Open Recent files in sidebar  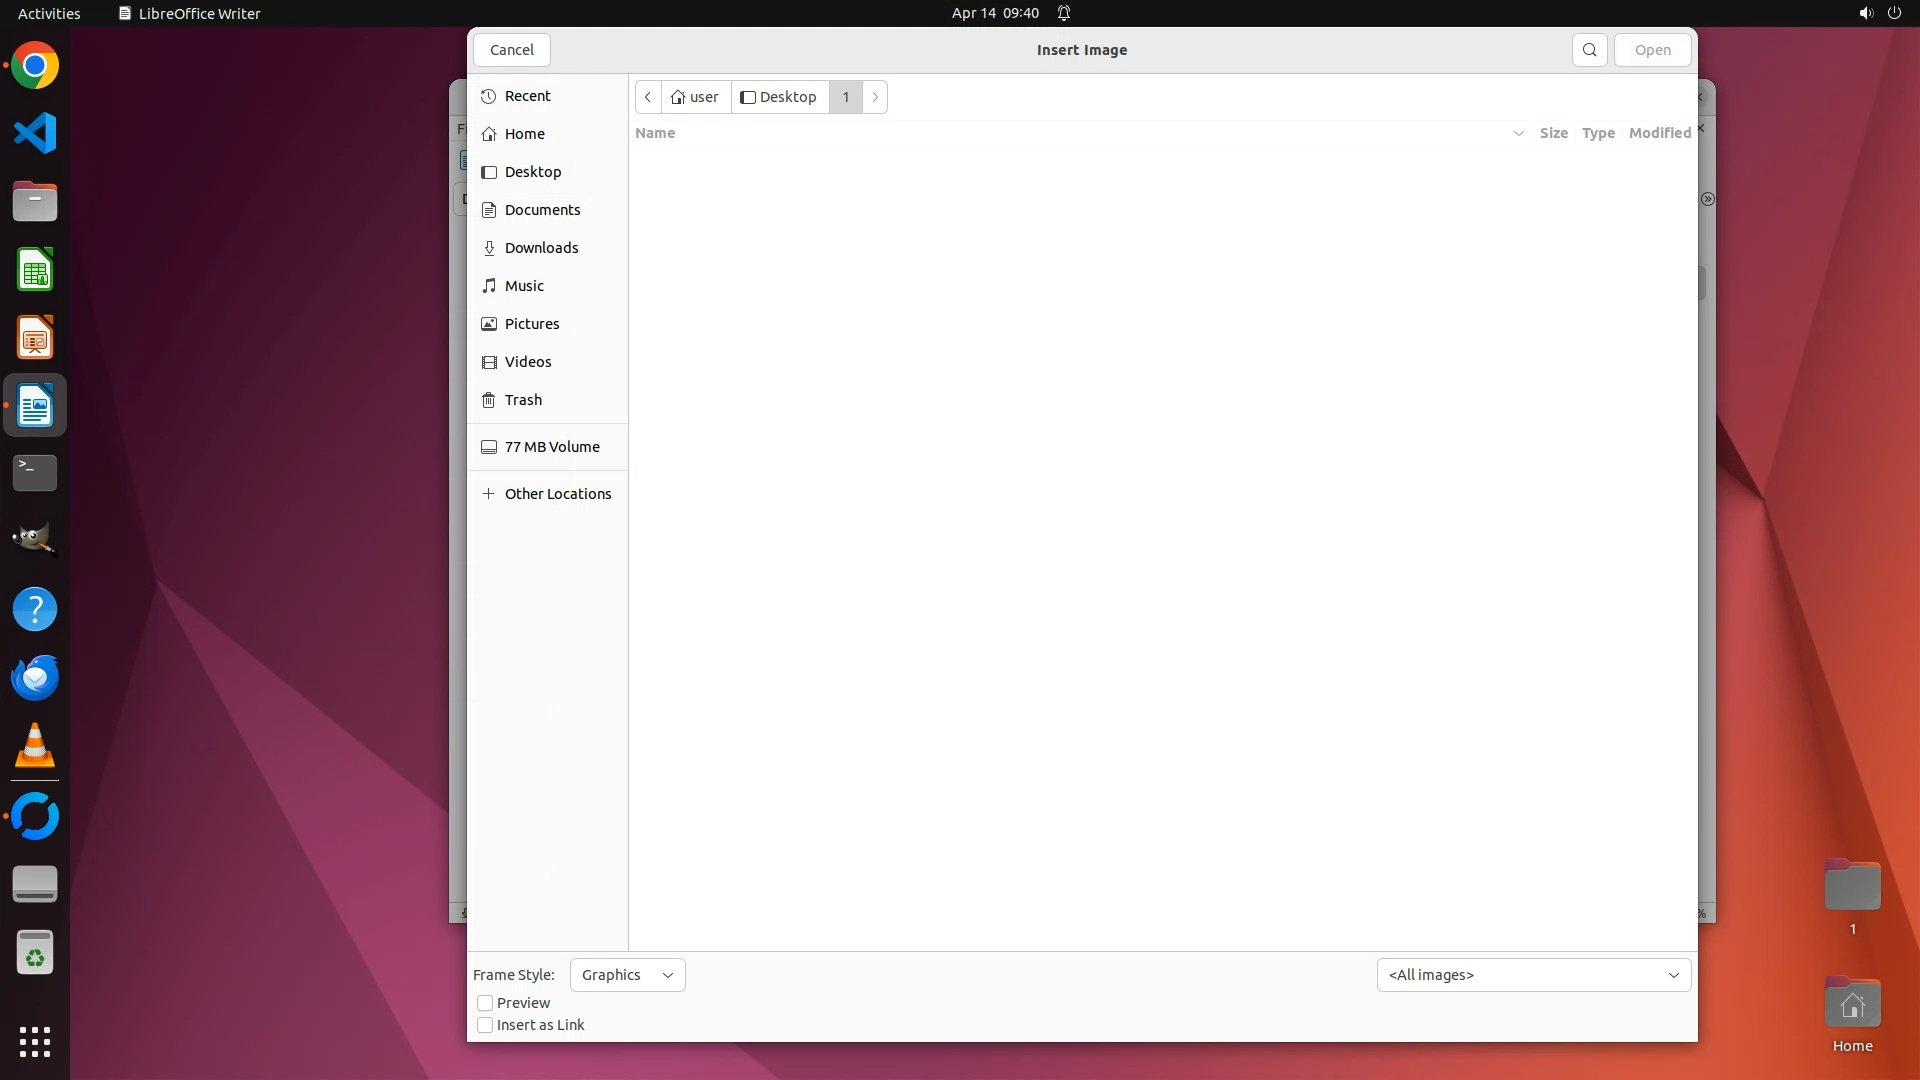(x=527, y=96)
